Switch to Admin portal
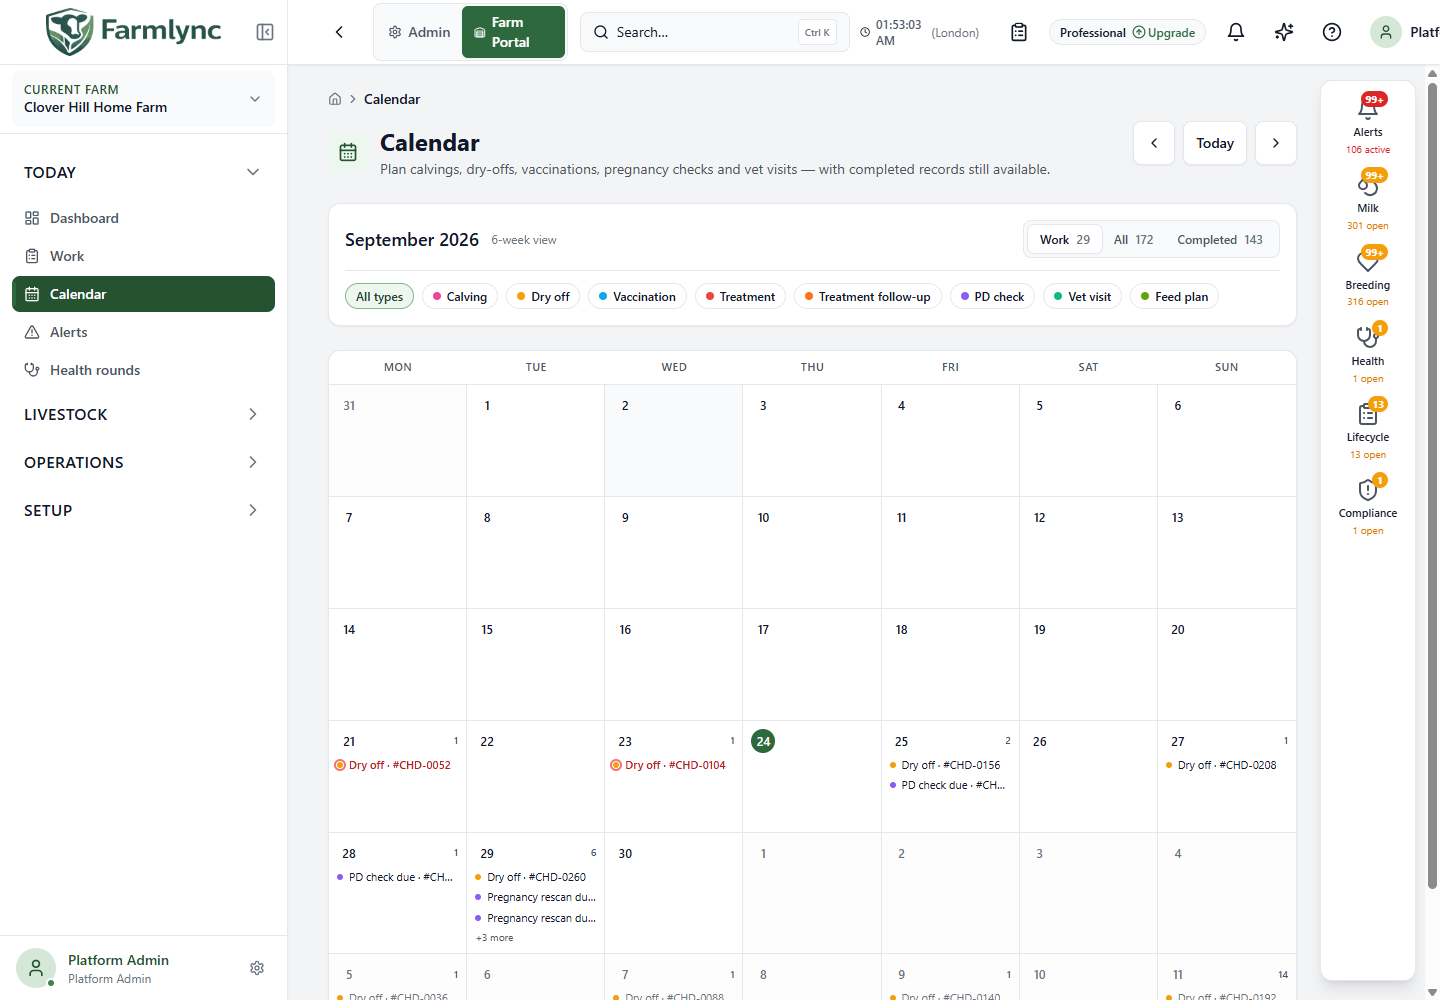Viewport: 1440px width, 1000px height. tap(419, 32)
